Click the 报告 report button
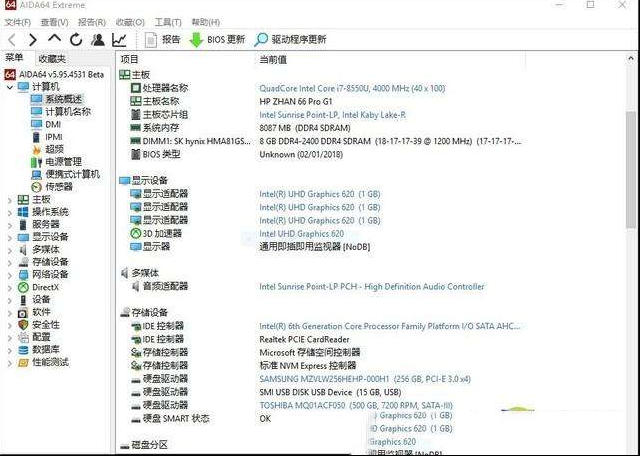Image resolution: width=640 pixels, height=456 pixels. 163,40
